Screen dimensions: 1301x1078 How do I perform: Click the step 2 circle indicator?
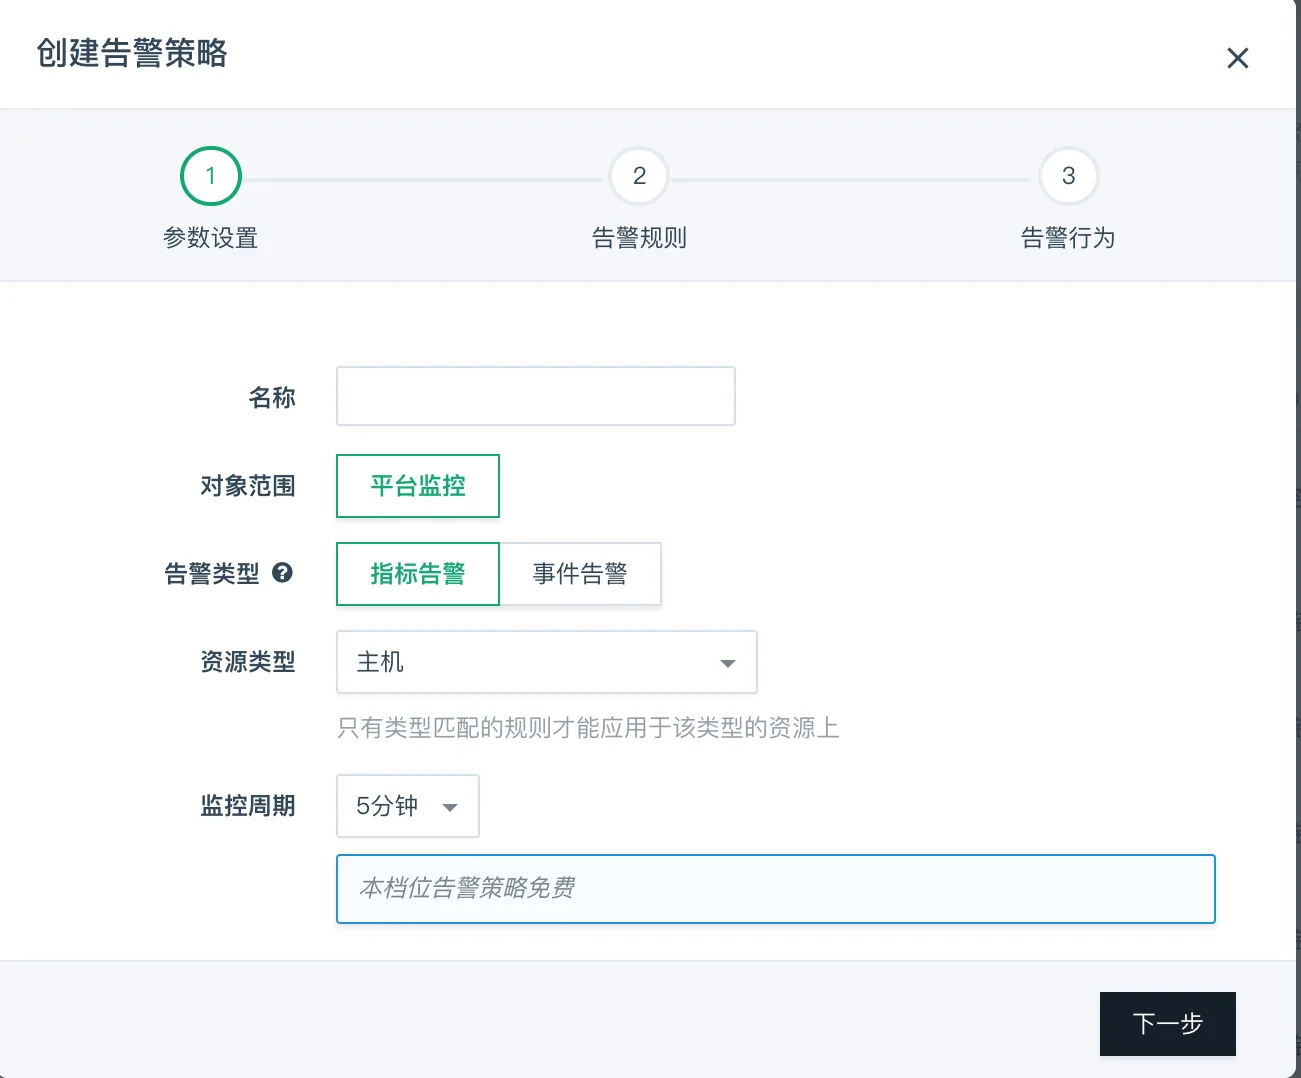point(639,176)
